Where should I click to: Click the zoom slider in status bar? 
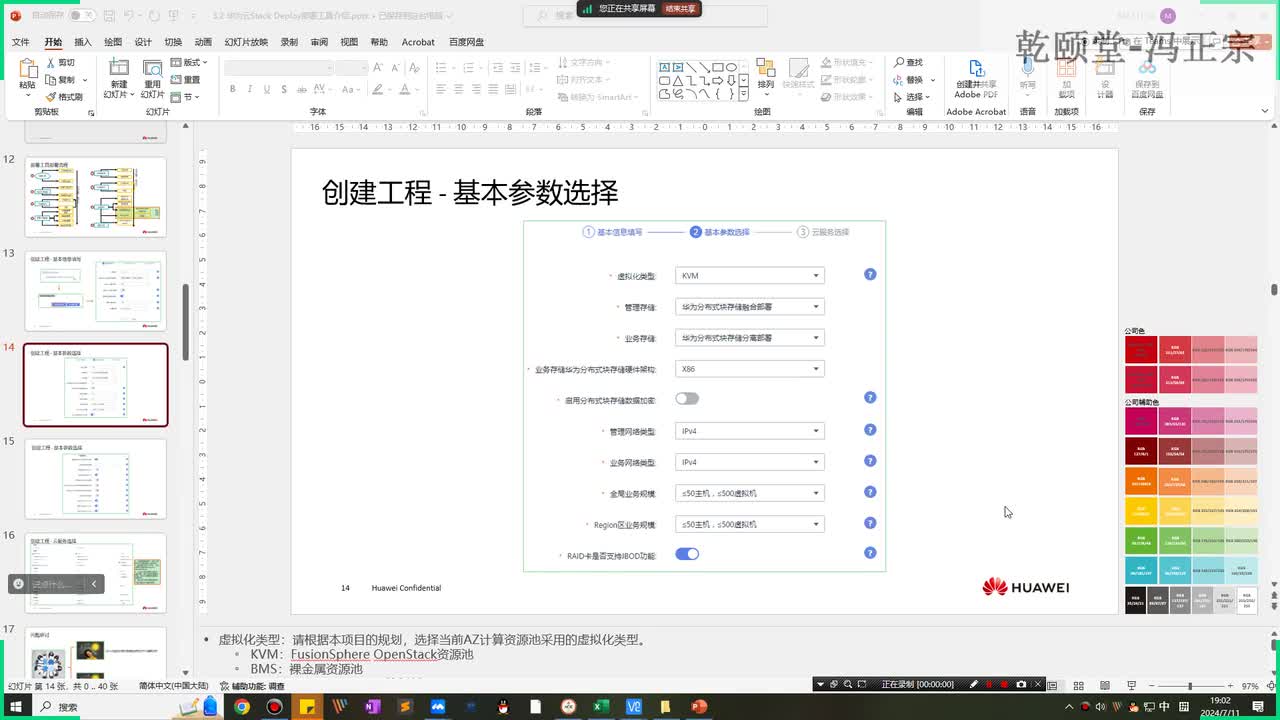click(x=1190, y=687)
